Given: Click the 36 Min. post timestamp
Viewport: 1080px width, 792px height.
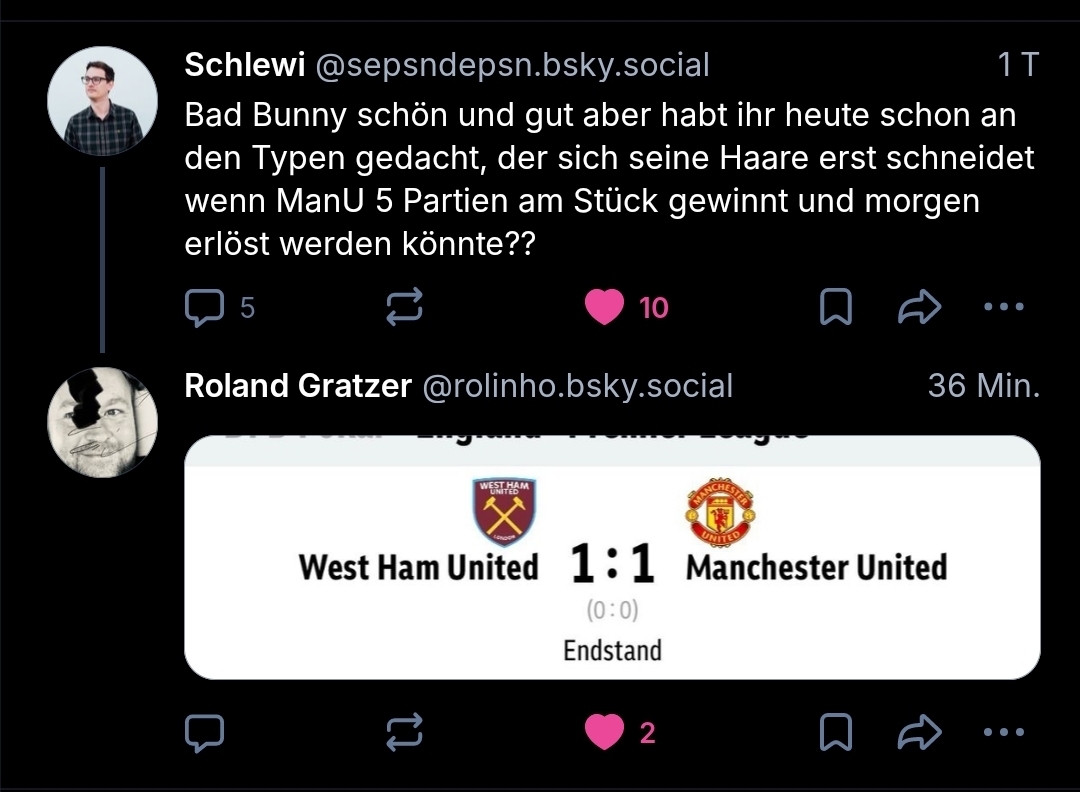Looking at the screenshot, I should pos(983,386).
